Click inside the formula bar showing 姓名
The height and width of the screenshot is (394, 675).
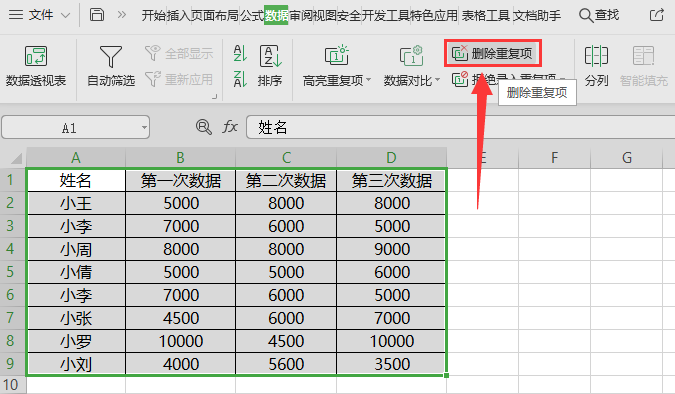pos(461,127)
